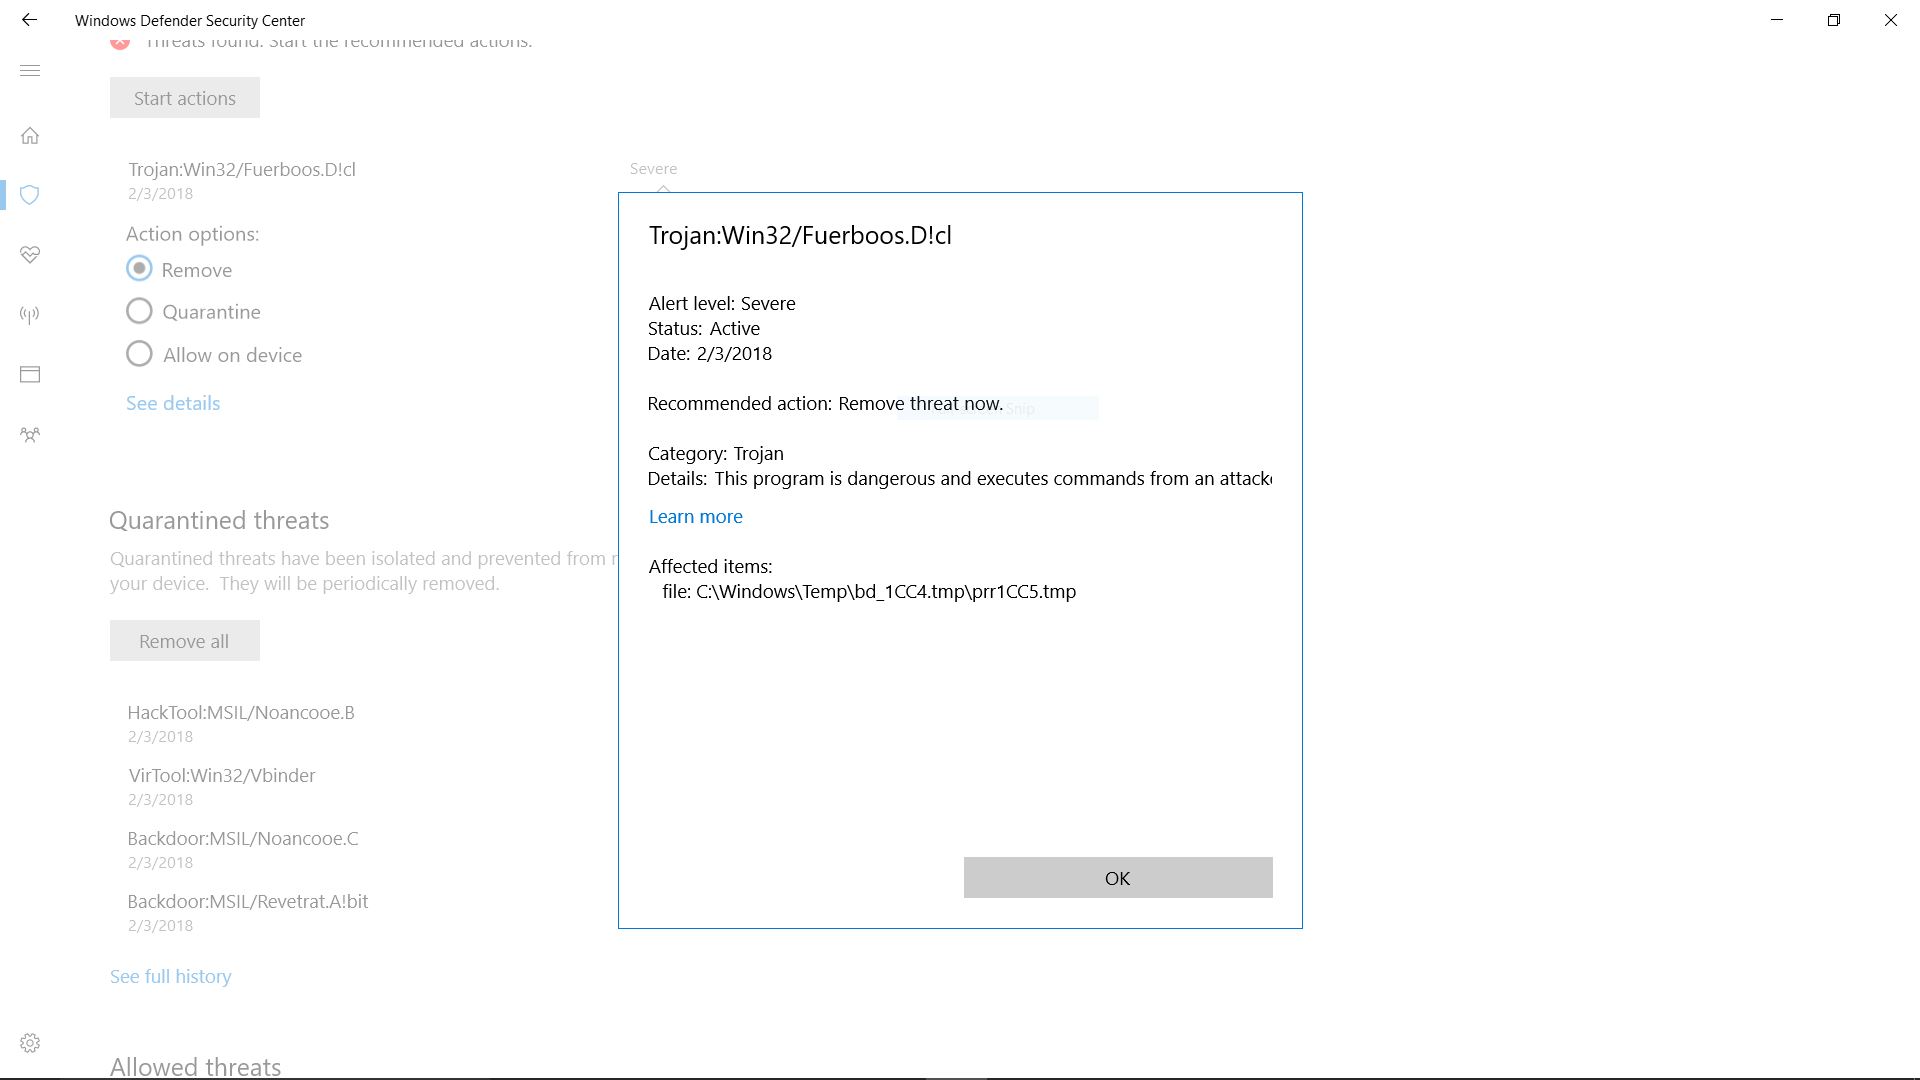Click the Learn more link
The height and width of the screenshot is (1080, 1920).
[695, 517]
